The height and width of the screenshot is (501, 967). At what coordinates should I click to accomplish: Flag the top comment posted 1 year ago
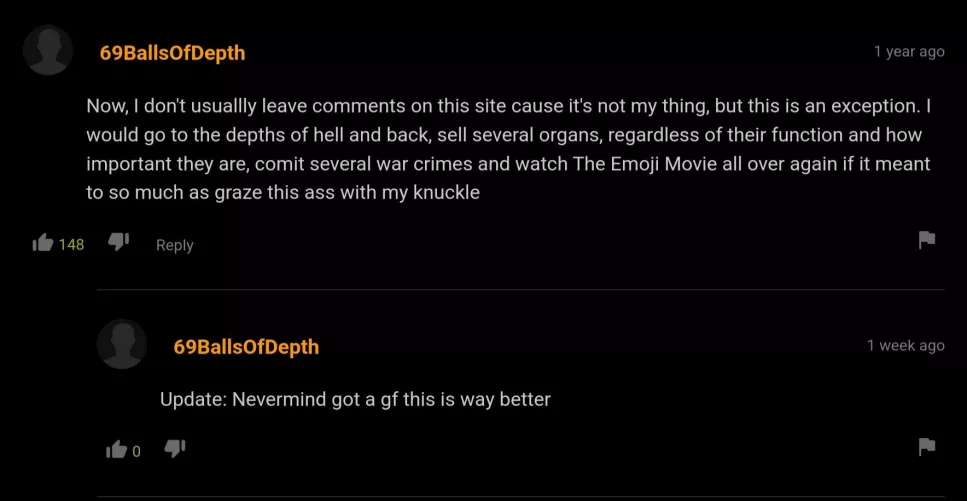point(927,239)
